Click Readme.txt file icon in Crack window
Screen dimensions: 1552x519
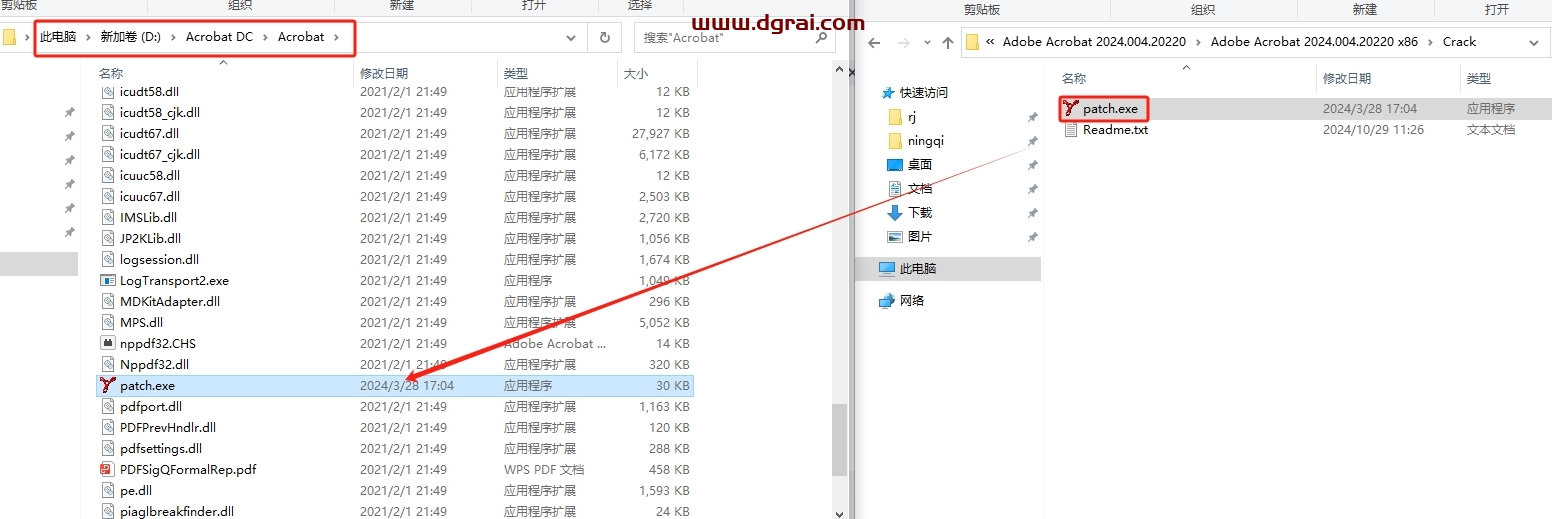click(1071, 129)
